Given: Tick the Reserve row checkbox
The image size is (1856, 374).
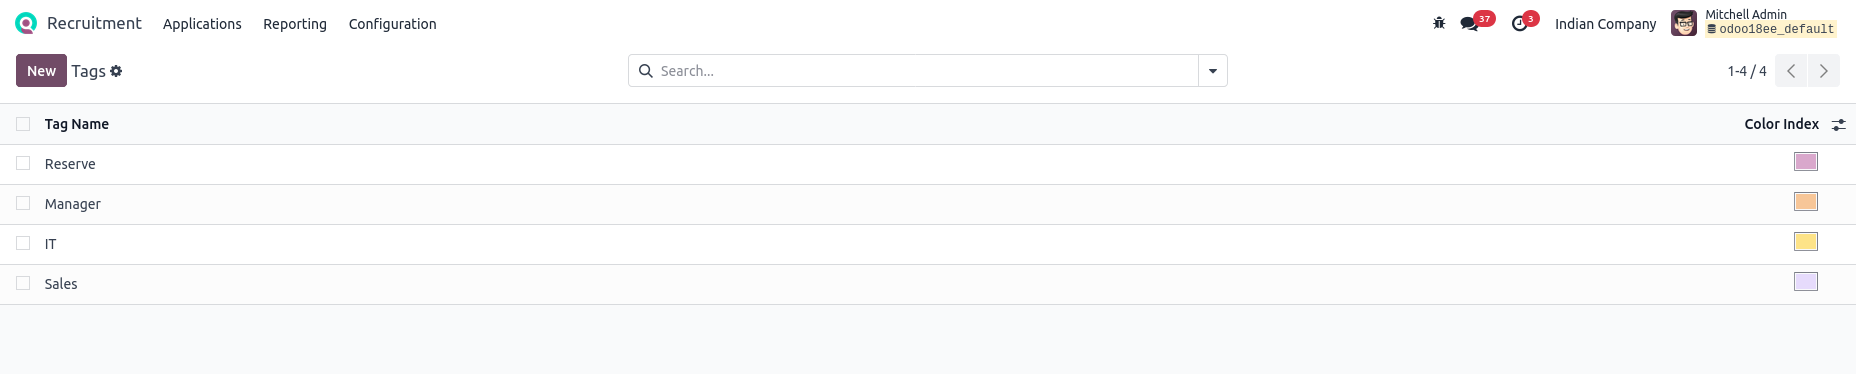Looking at the screenshot, I should pos(23,163).
